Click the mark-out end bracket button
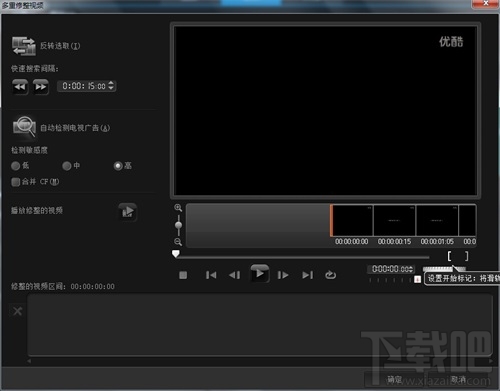 466,256
